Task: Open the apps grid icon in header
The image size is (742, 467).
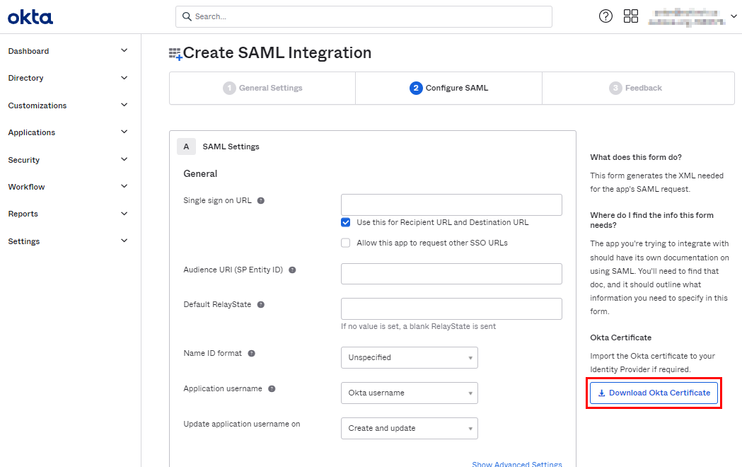Action: (x=631, y=17)
